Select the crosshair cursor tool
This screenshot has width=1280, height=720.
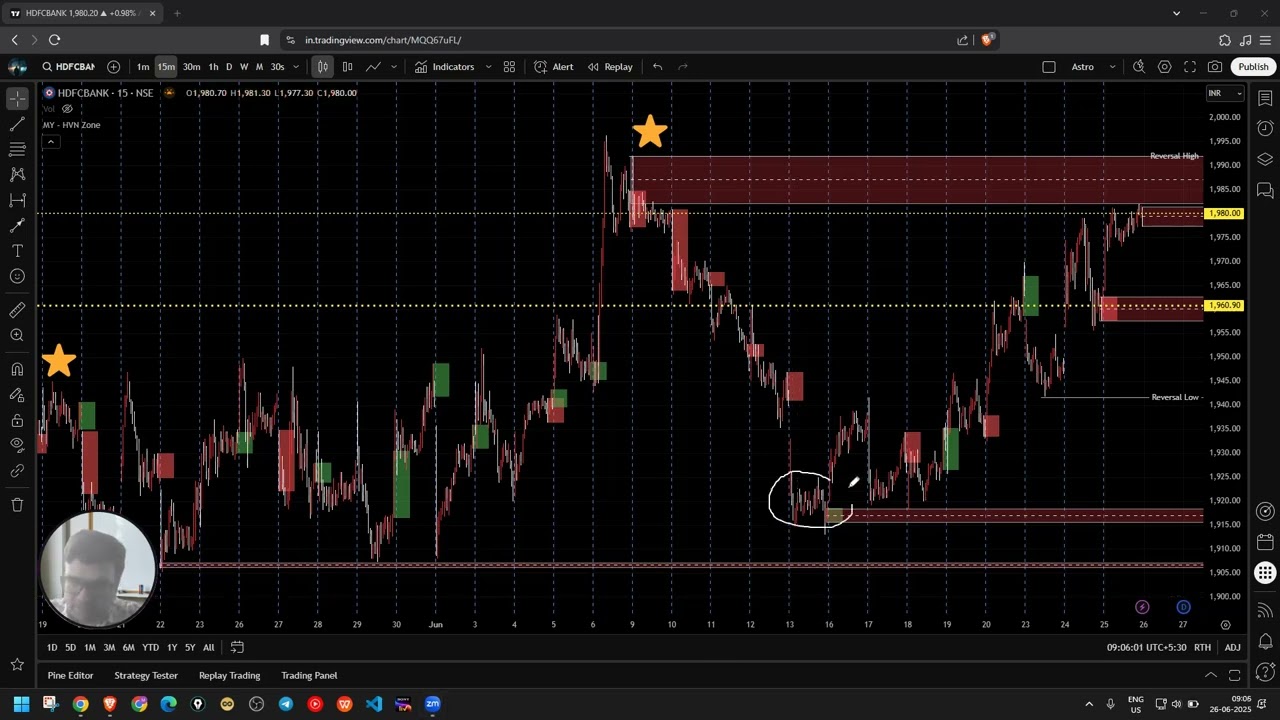17,99
